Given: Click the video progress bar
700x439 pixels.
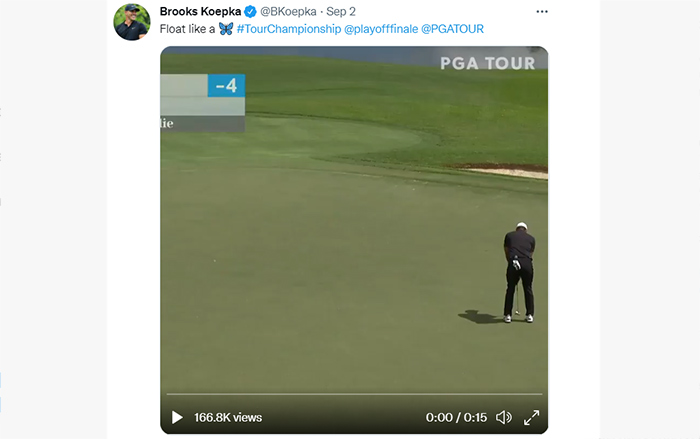Looking at the screenshot, I should 354,394.
